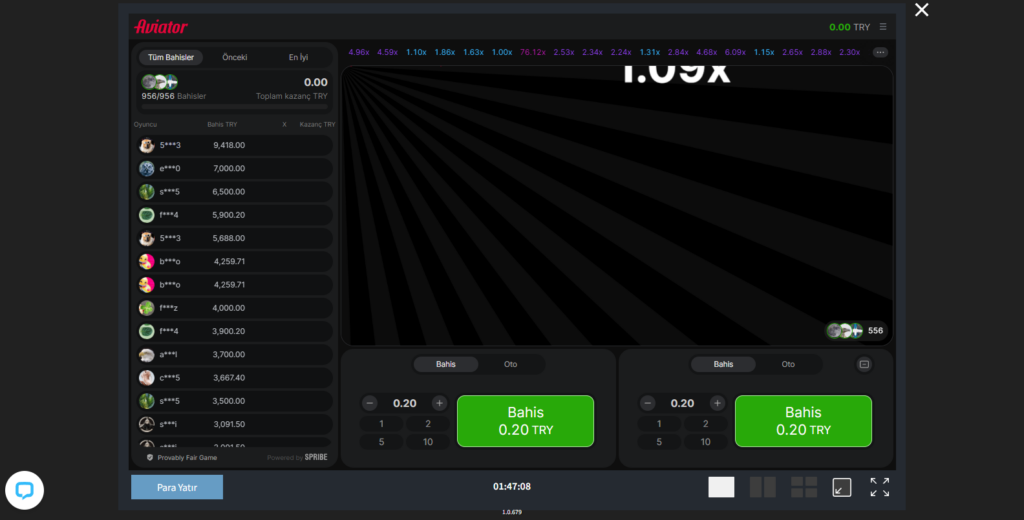Click the 76.12x multiplier in history bar
Image resolution: width=1024 pixels, height=520 pixels.
pyautogui.click(x=533, y=52)
